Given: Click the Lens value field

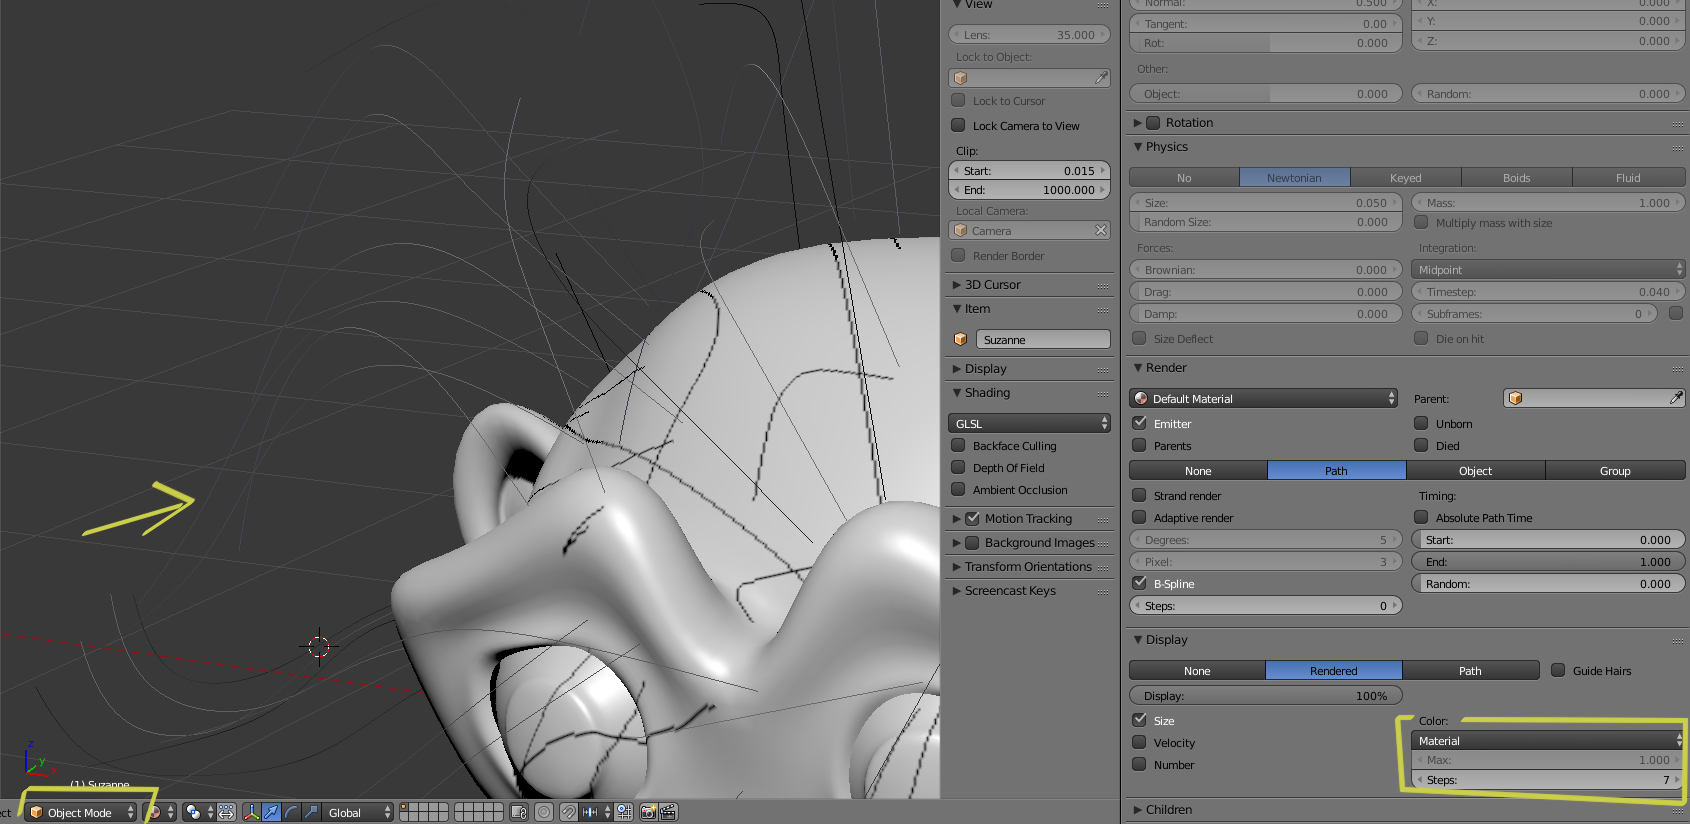Looking at the screenshot, I should tap(1029, 35).
